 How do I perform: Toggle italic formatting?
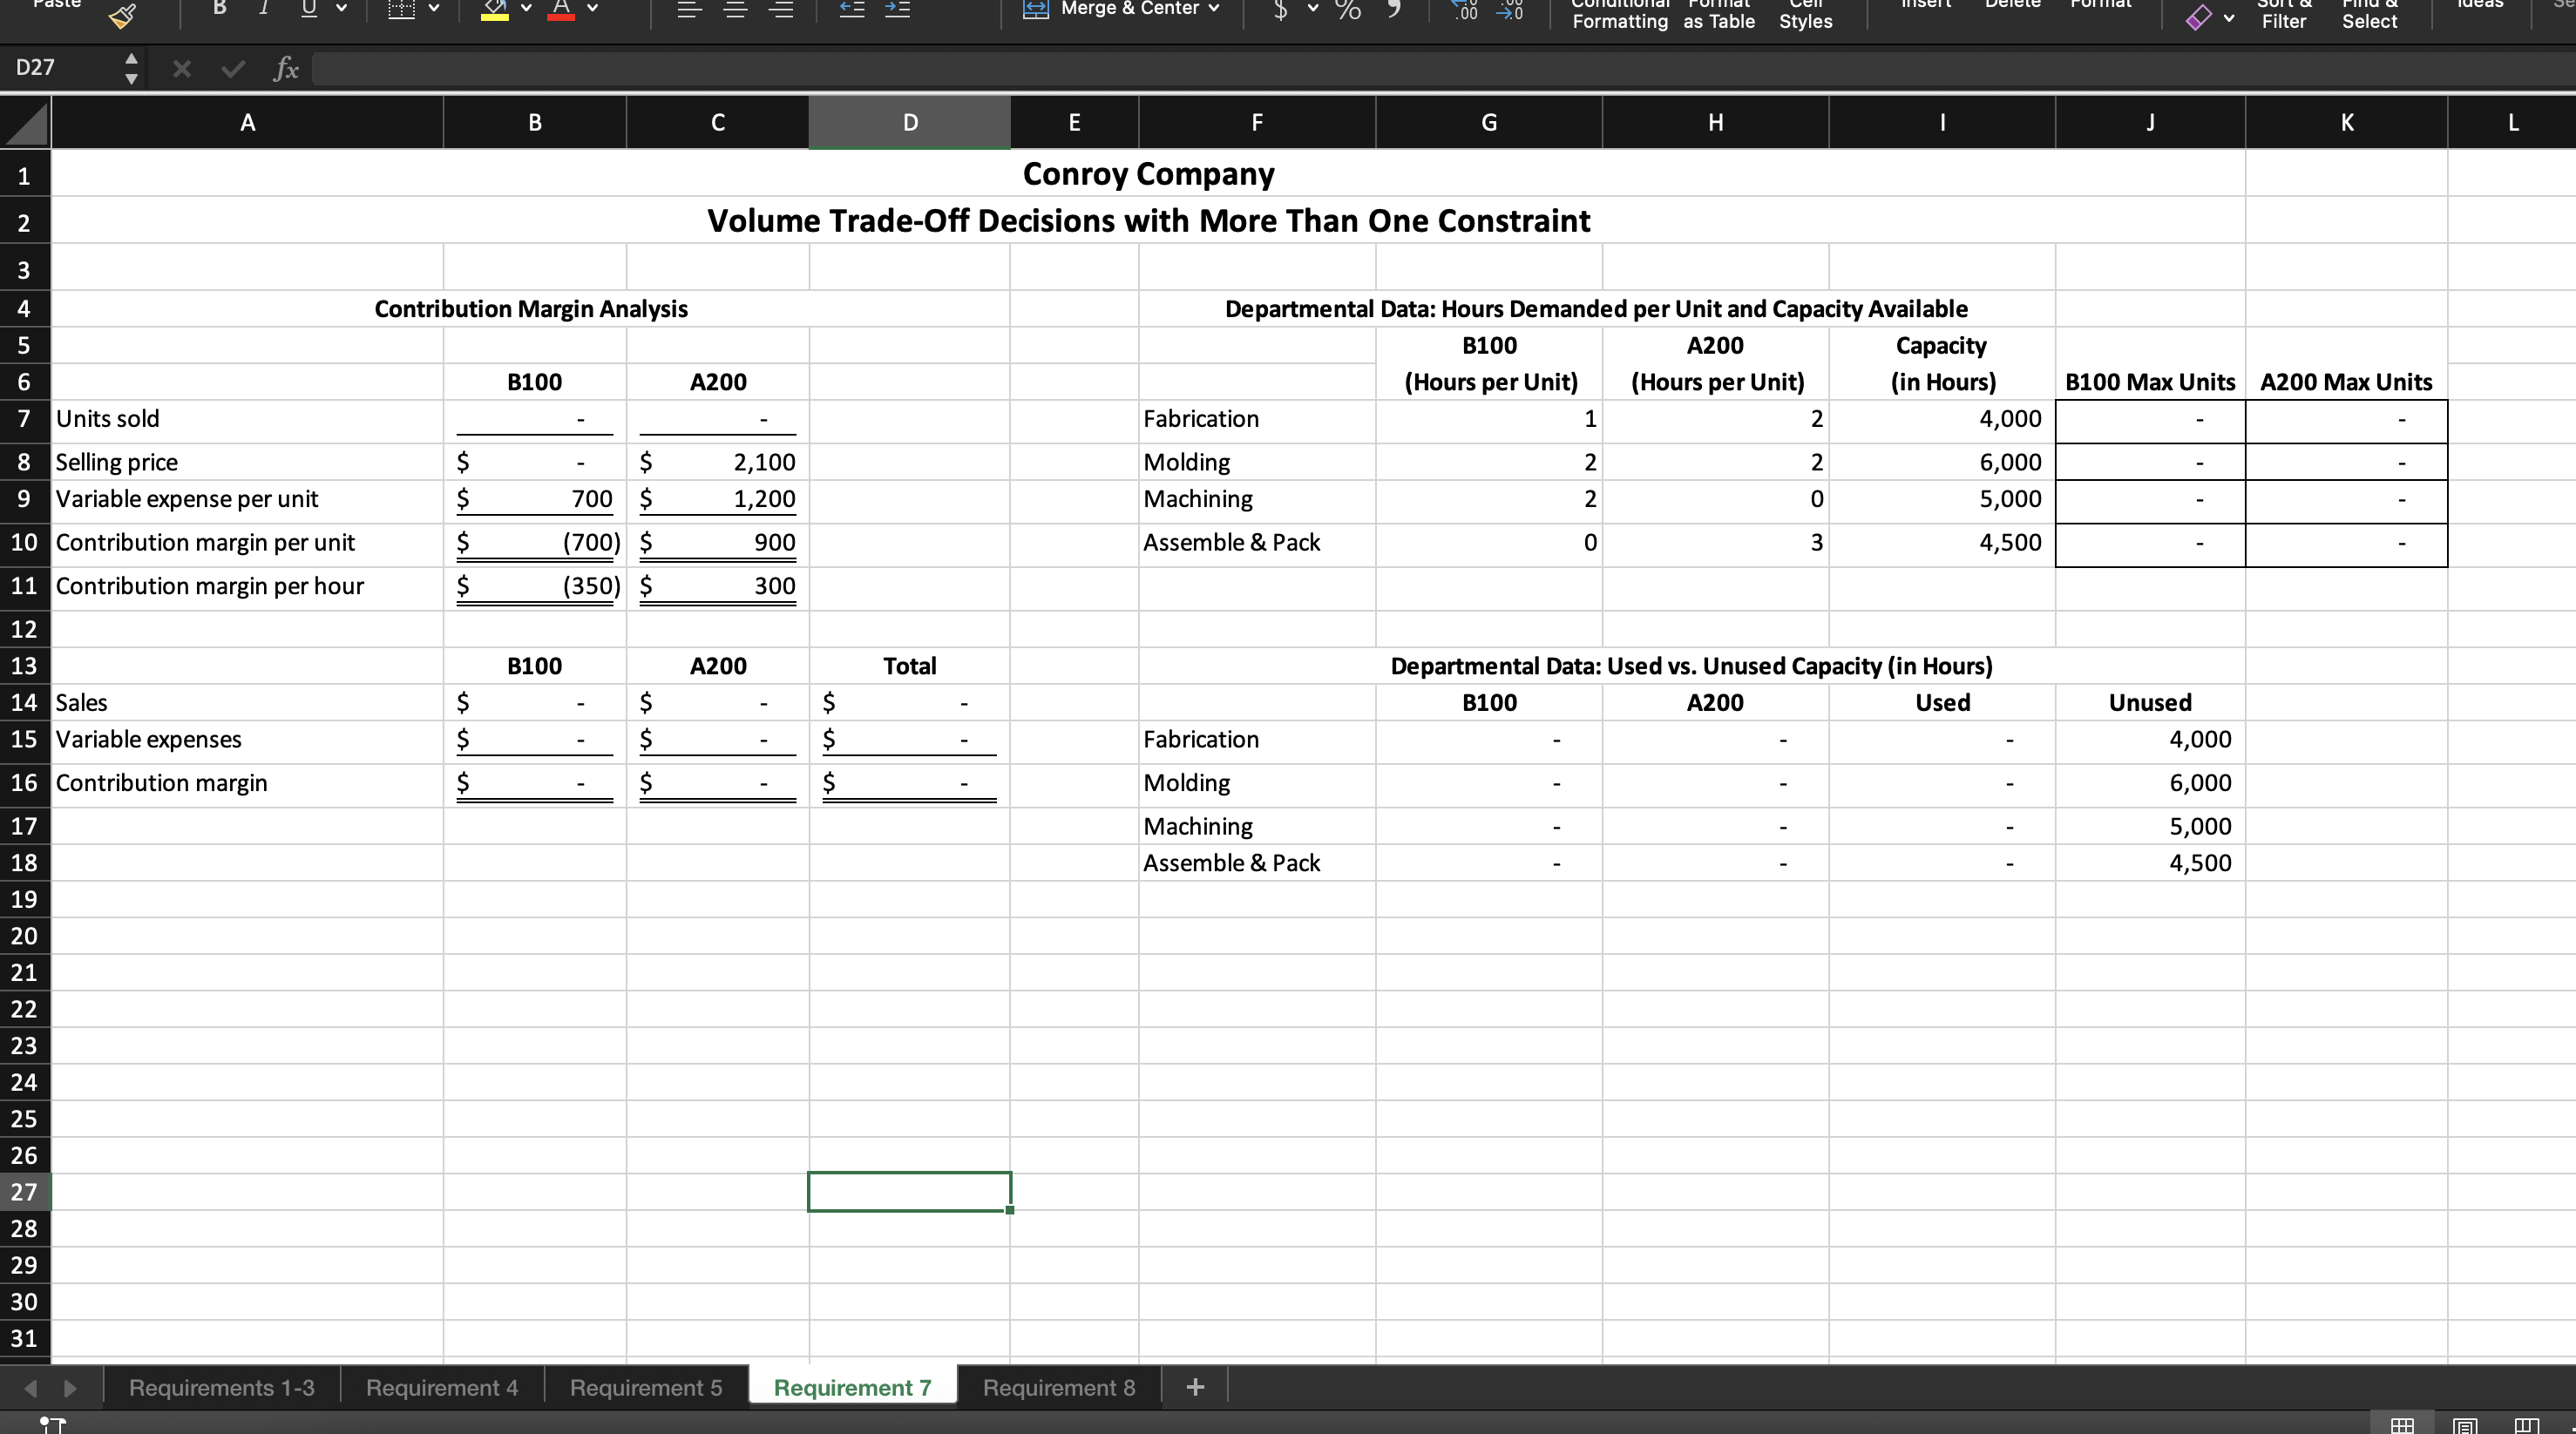(264, 8)
